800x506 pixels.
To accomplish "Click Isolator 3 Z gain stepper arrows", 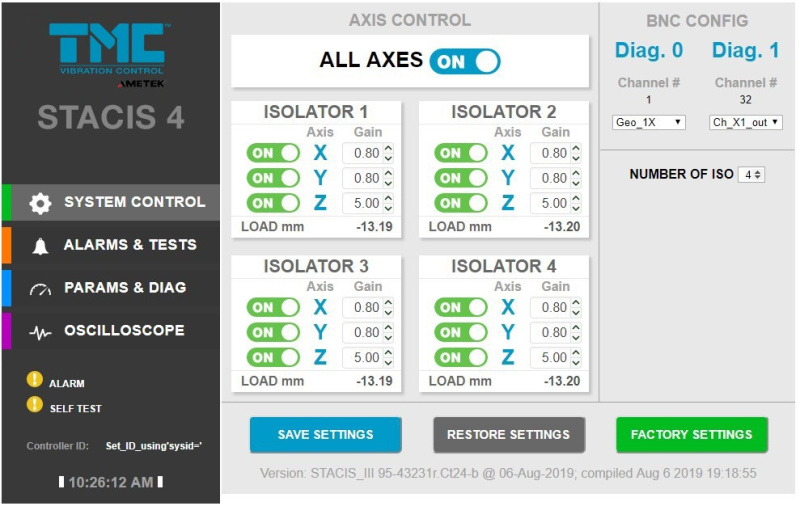I will pos(388,357).
